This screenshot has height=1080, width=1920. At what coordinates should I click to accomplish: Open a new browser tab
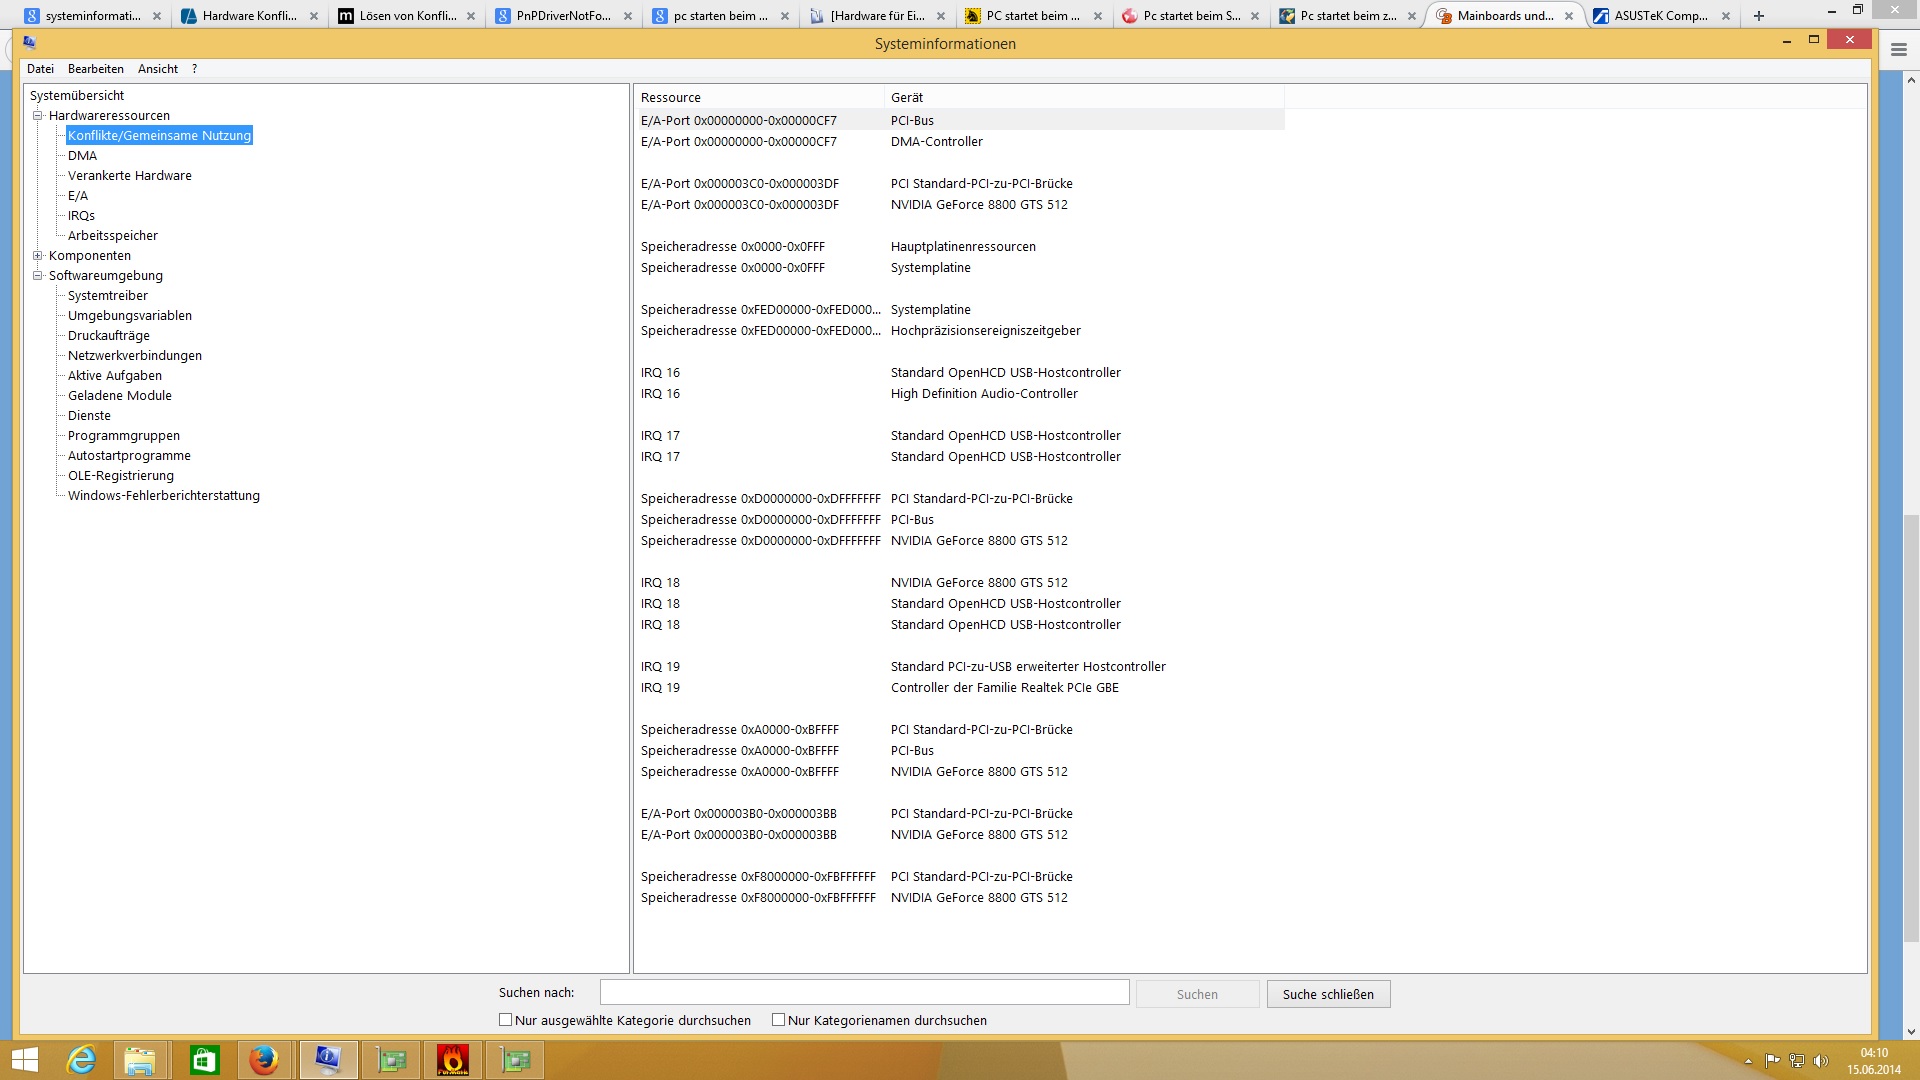(1759, 16)
